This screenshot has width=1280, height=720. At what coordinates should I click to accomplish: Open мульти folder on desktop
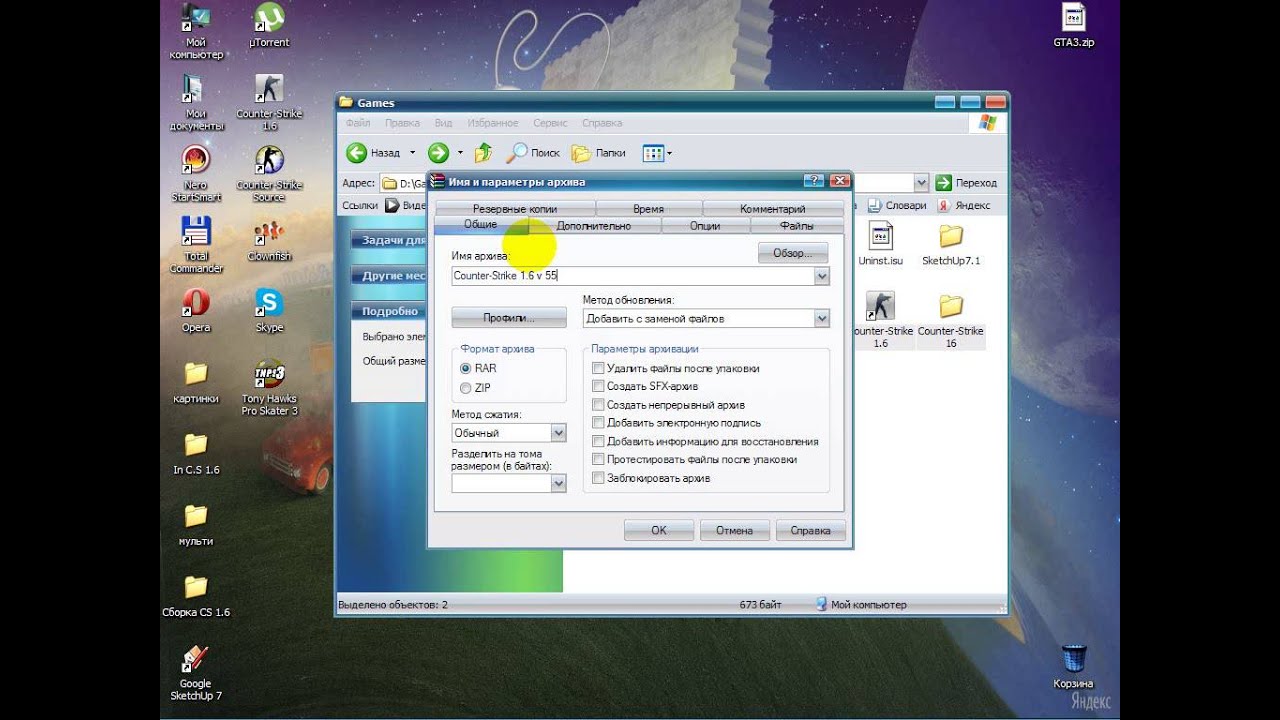[196, 525]
